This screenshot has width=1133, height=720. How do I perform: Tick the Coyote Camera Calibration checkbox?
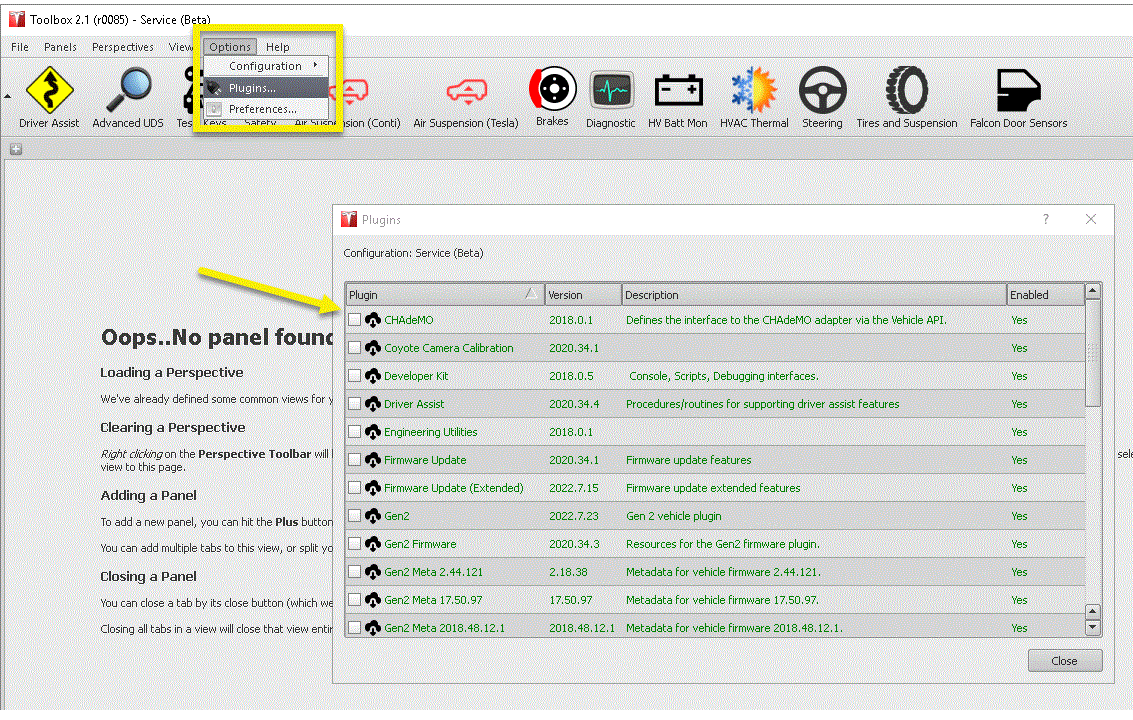(354, 348)
